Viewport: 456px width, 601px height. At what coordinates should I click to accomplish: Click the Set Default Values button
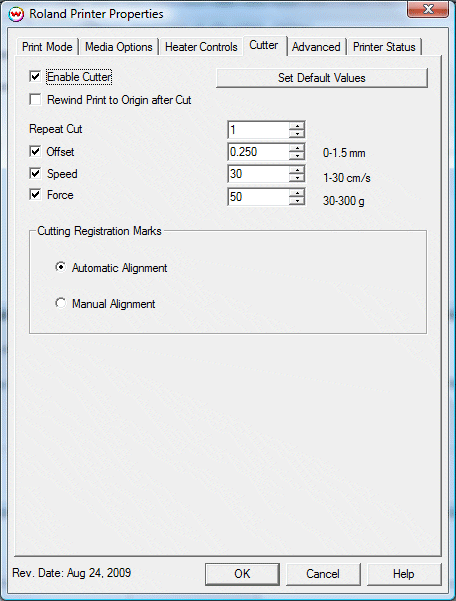pyautogui.click(x=321, y=78)
